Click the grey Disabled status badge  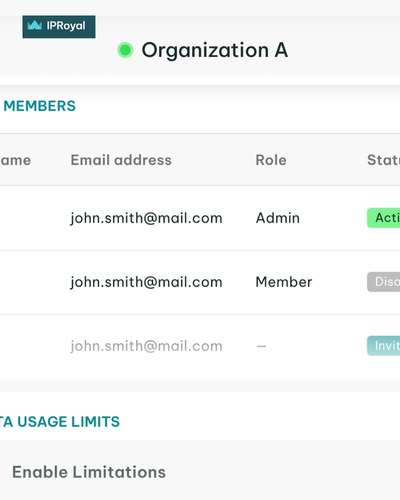[383, 282]
